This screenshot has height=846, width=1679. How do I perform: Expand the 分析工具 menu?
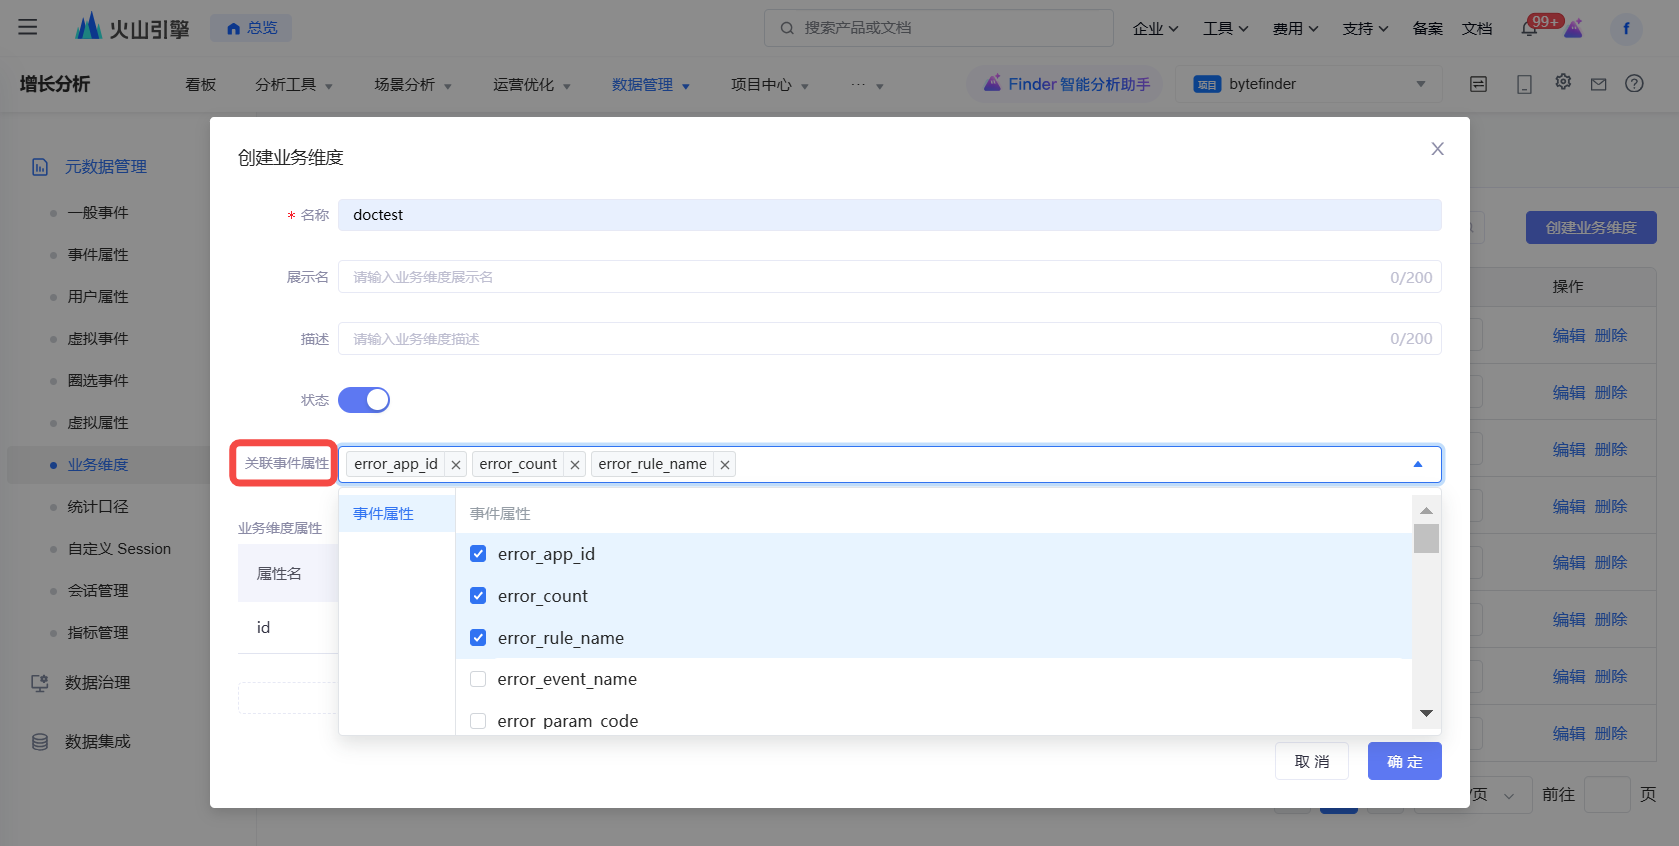pos(294,85)
